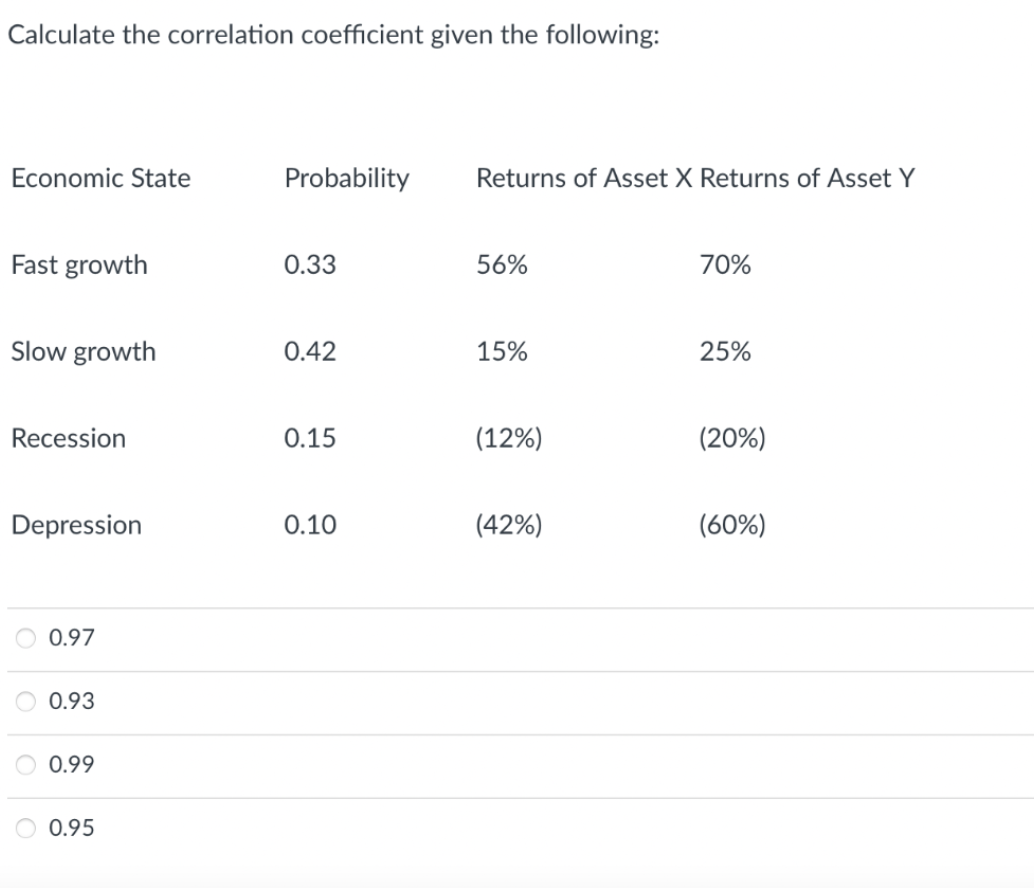This screenshot has width=1034, height=888.
Task: Click the 0.10 probability value
Action: click(310, 525)
